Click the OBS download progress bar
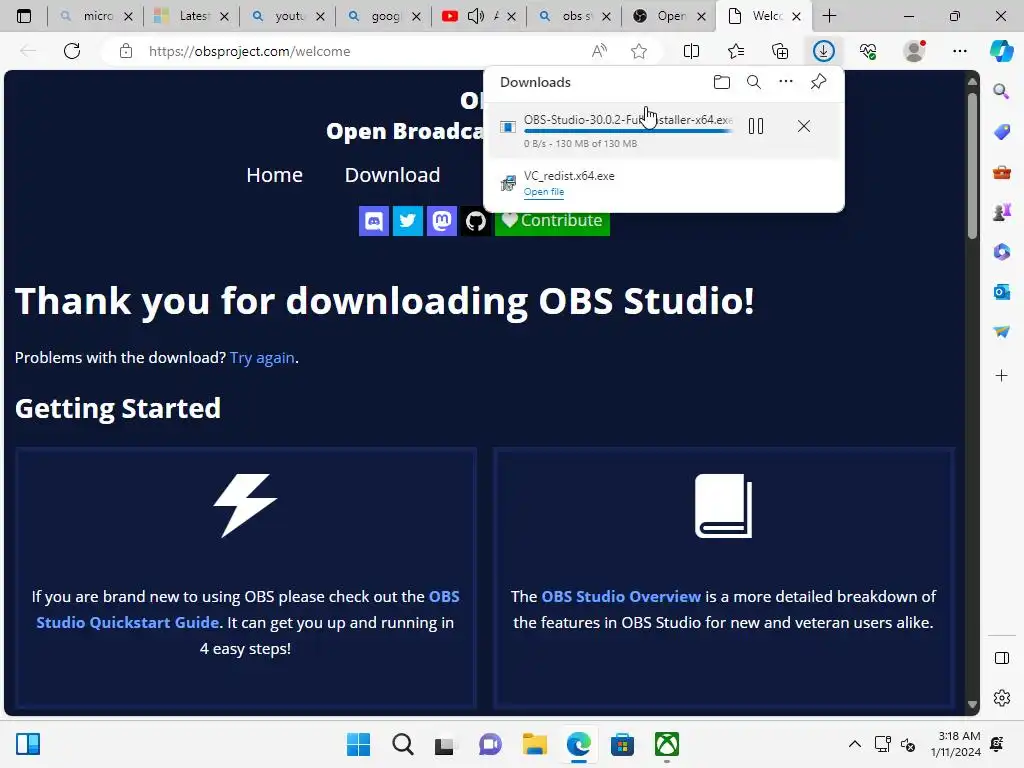 pyautogui.click(x=628, y=131)
